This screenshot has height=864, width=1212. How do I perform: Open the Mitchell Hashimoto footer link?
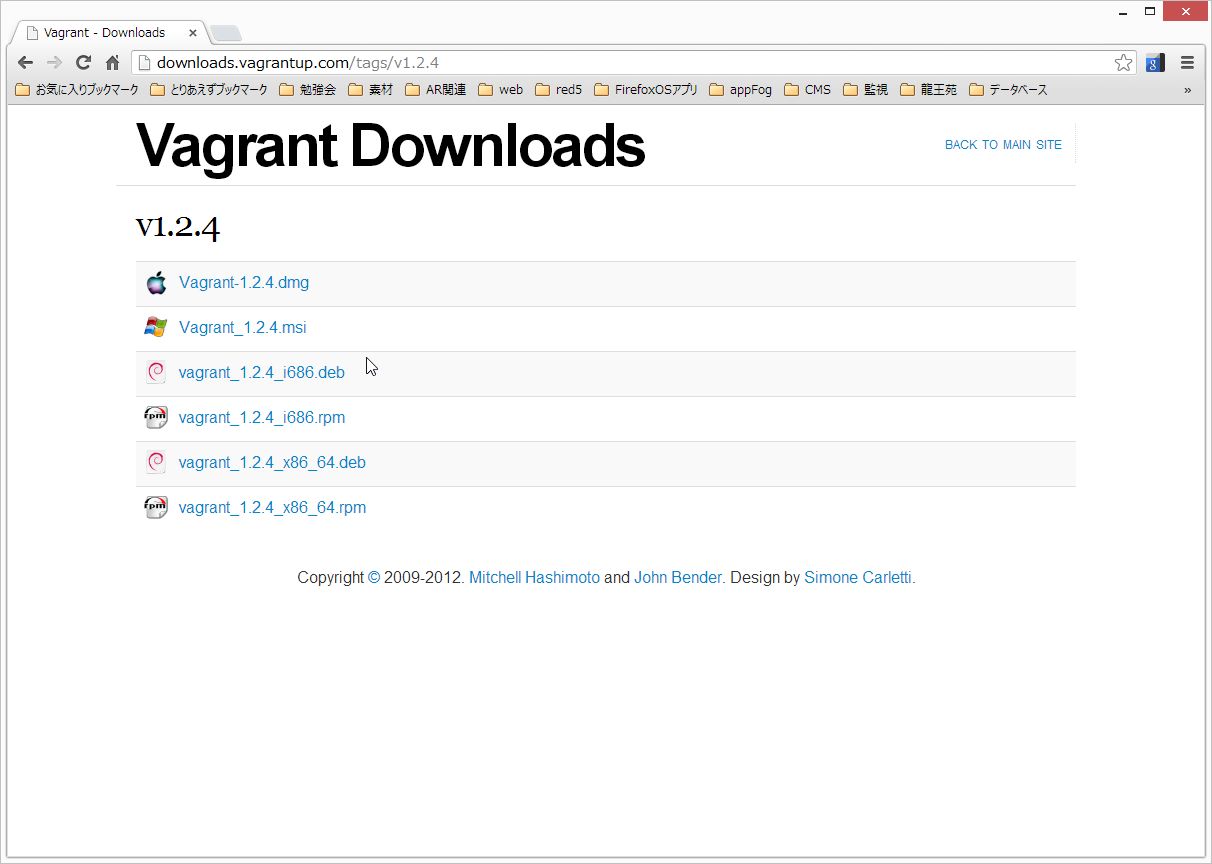(x=534, y=578)
